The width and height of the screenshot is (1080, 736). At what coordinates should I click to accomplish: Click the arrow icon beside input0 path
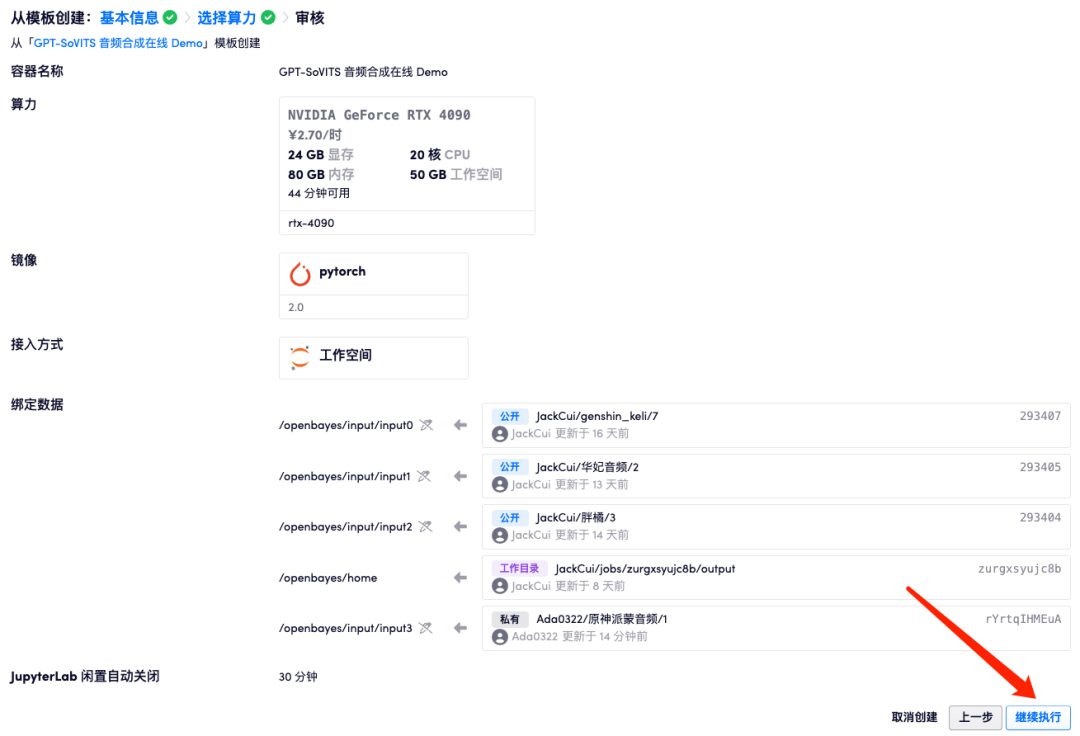coord(460,425)
